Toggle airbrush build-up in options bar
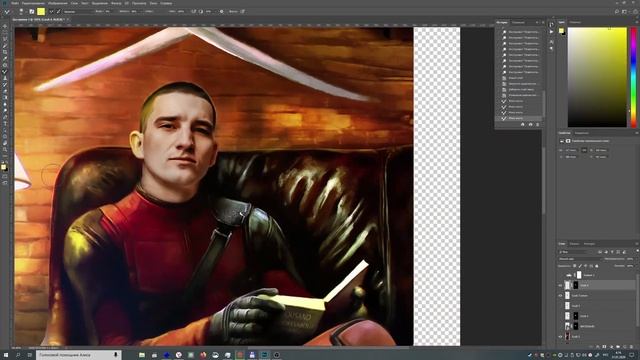The width and height of the screenshot is (640, 360). pos(193,11)
